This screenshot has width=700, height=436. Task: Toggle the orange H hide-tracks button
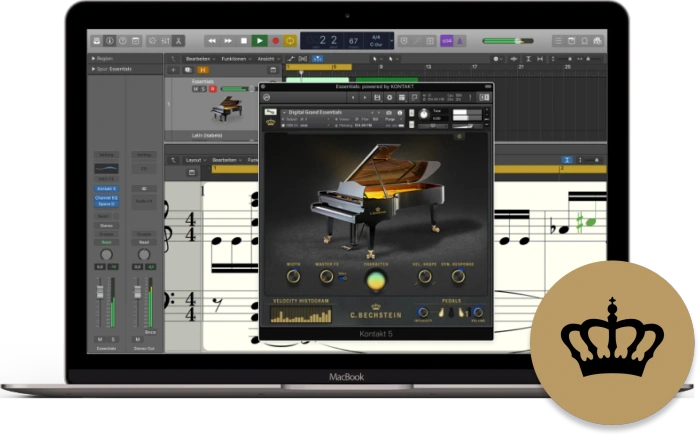click(203, 70)
